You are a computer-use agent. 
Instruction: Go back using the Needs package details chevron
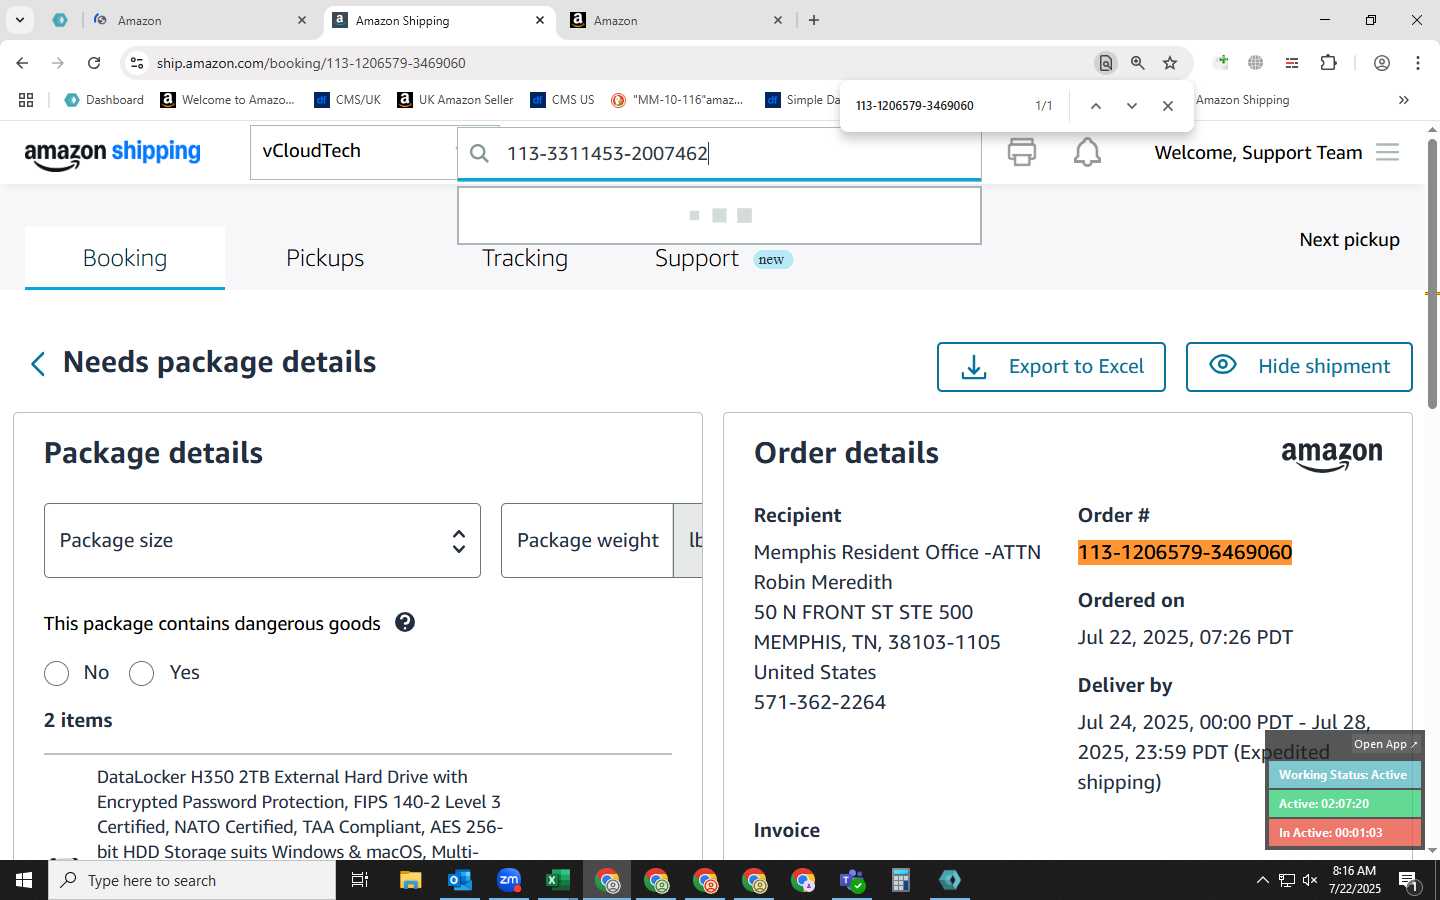(x=38, y=364)
